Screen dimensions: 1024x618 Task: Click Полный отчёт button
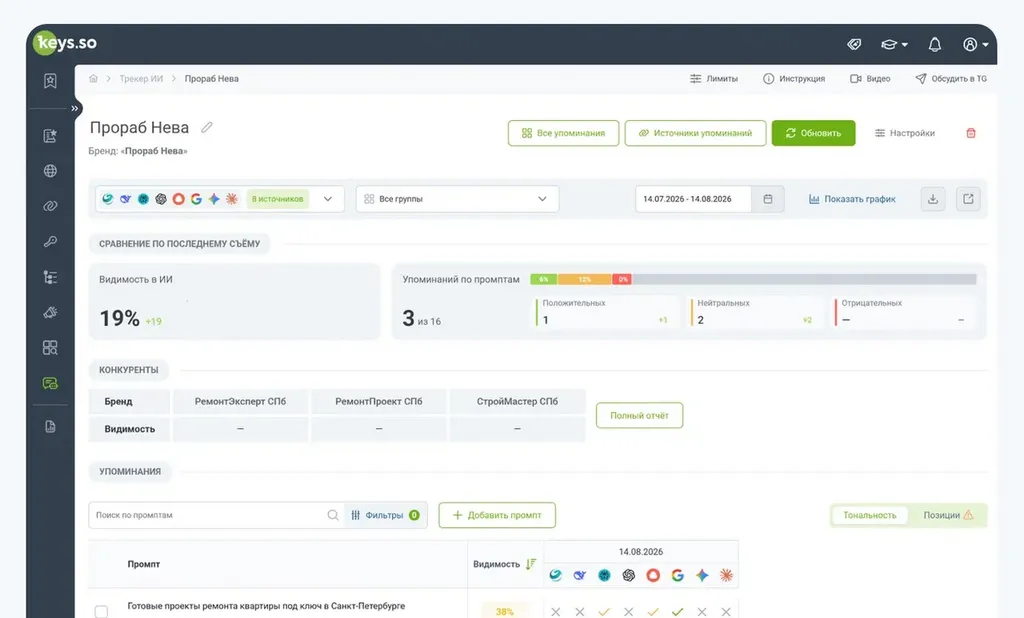click(639, 415)
